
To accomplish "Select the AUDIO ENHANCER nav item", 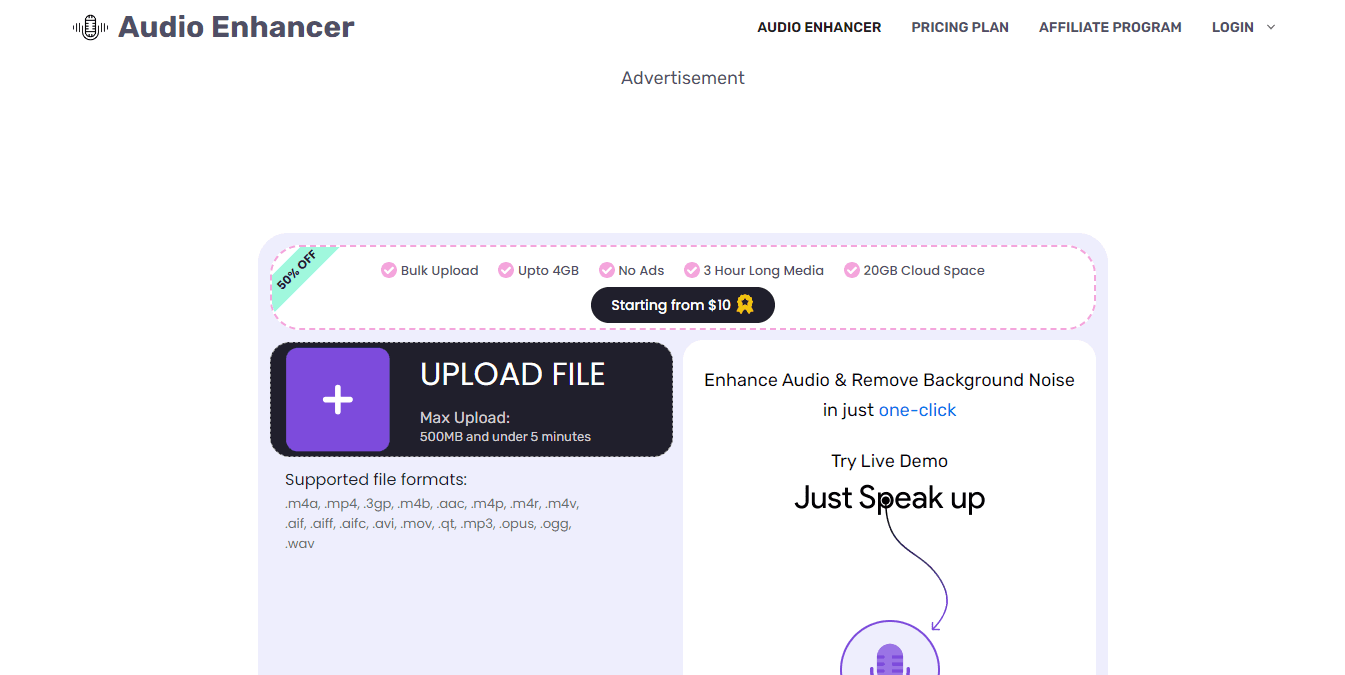I will pos(819,27).
